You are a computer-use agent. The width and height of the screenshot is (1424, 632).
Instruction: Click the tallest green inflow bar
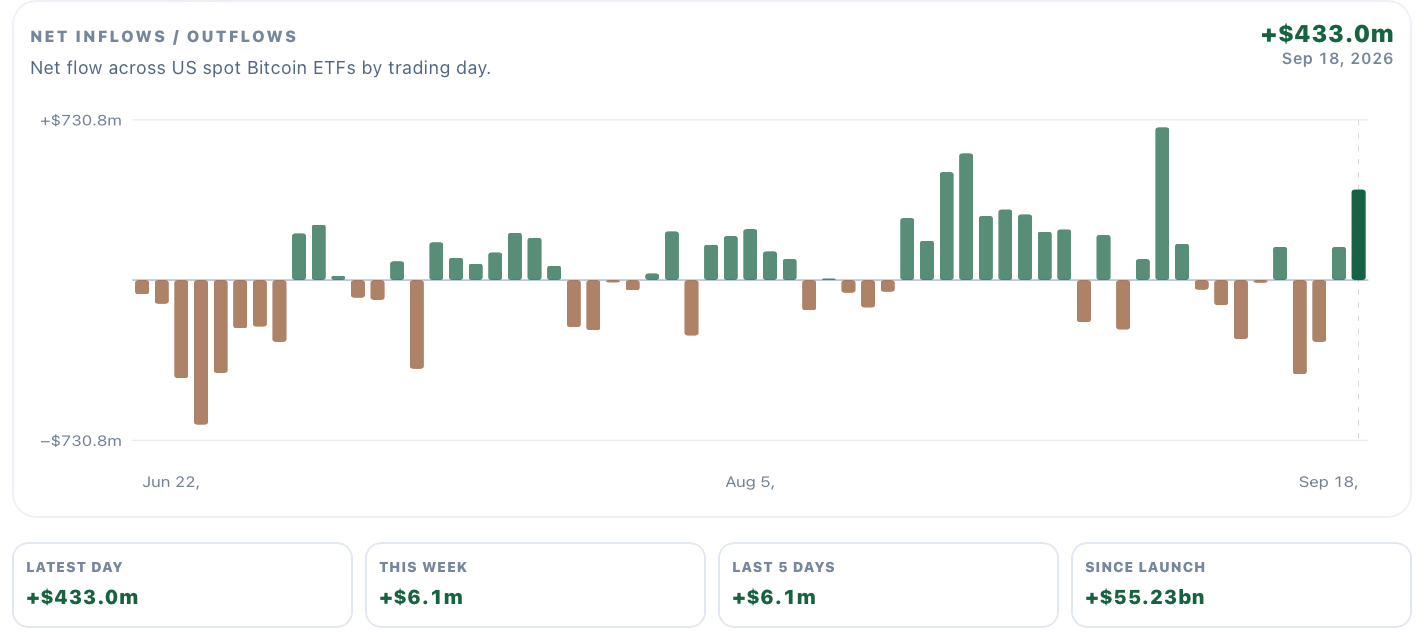click(1162, 204)
